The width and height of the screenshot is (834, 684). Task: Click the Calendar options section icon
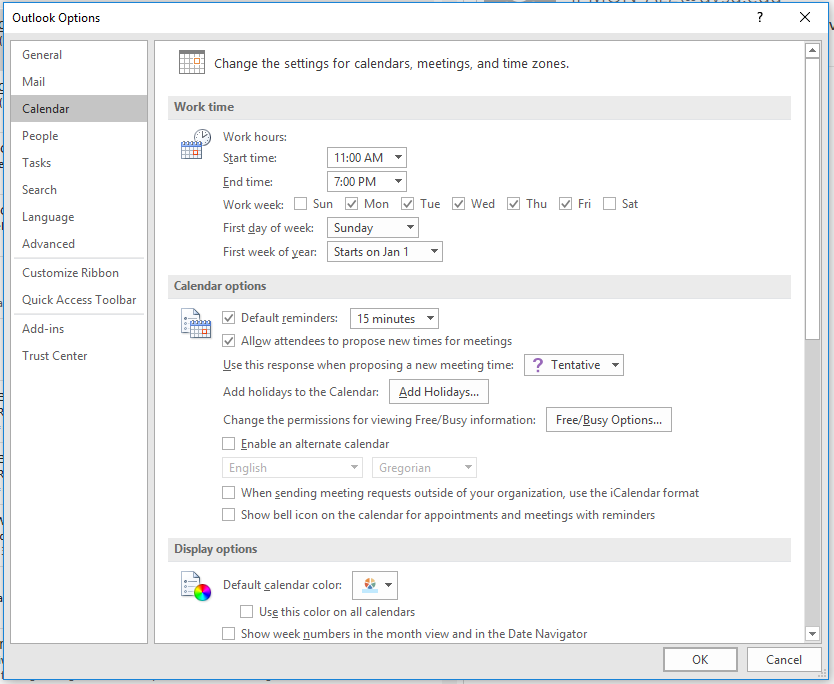[x=195, y=323]
